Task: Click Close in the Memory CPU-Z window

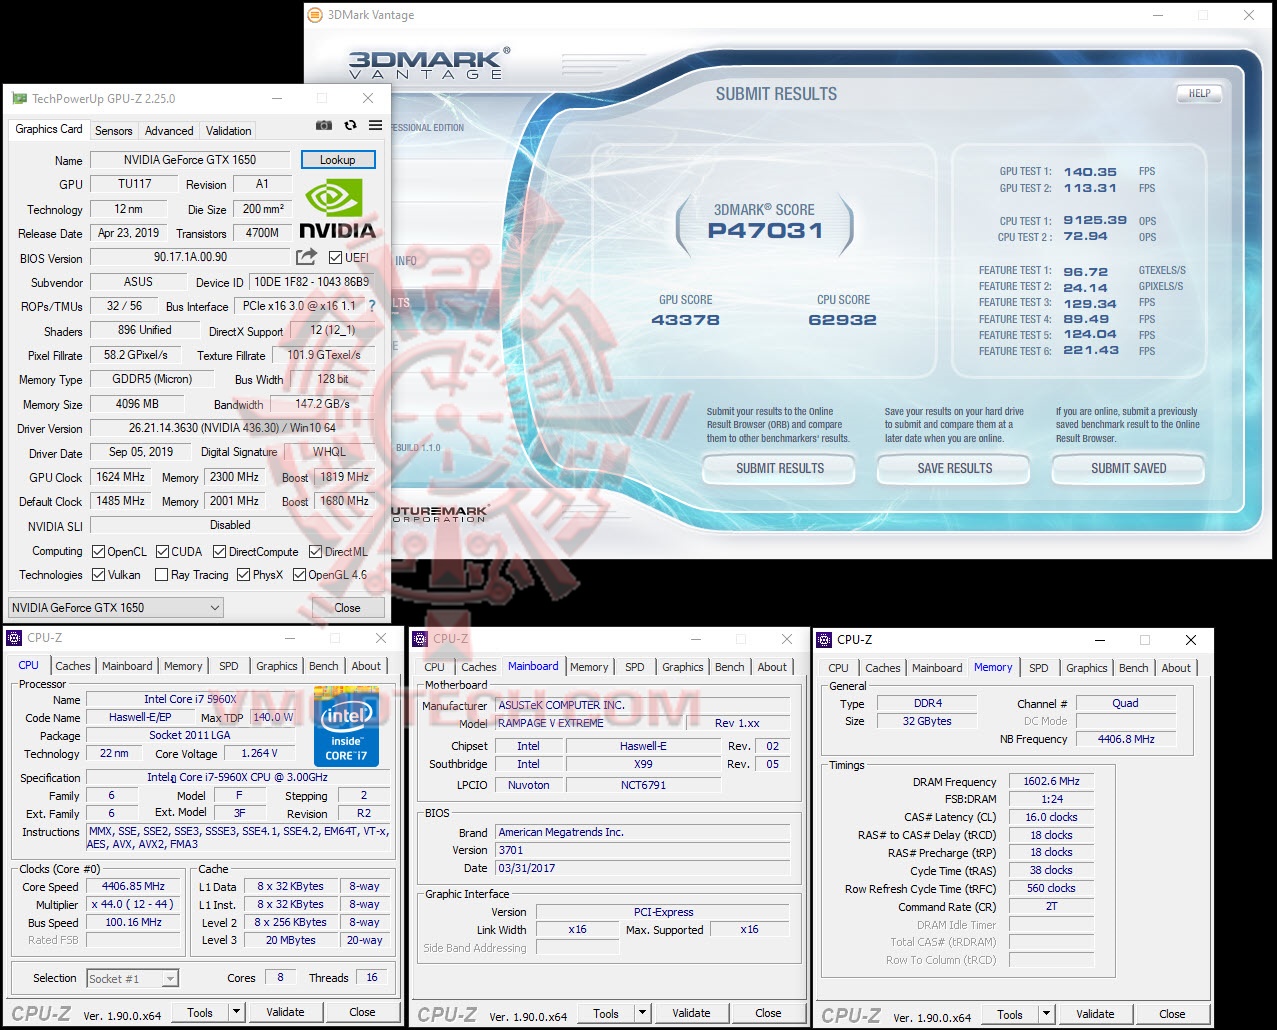Action: click(1172, 1014)
